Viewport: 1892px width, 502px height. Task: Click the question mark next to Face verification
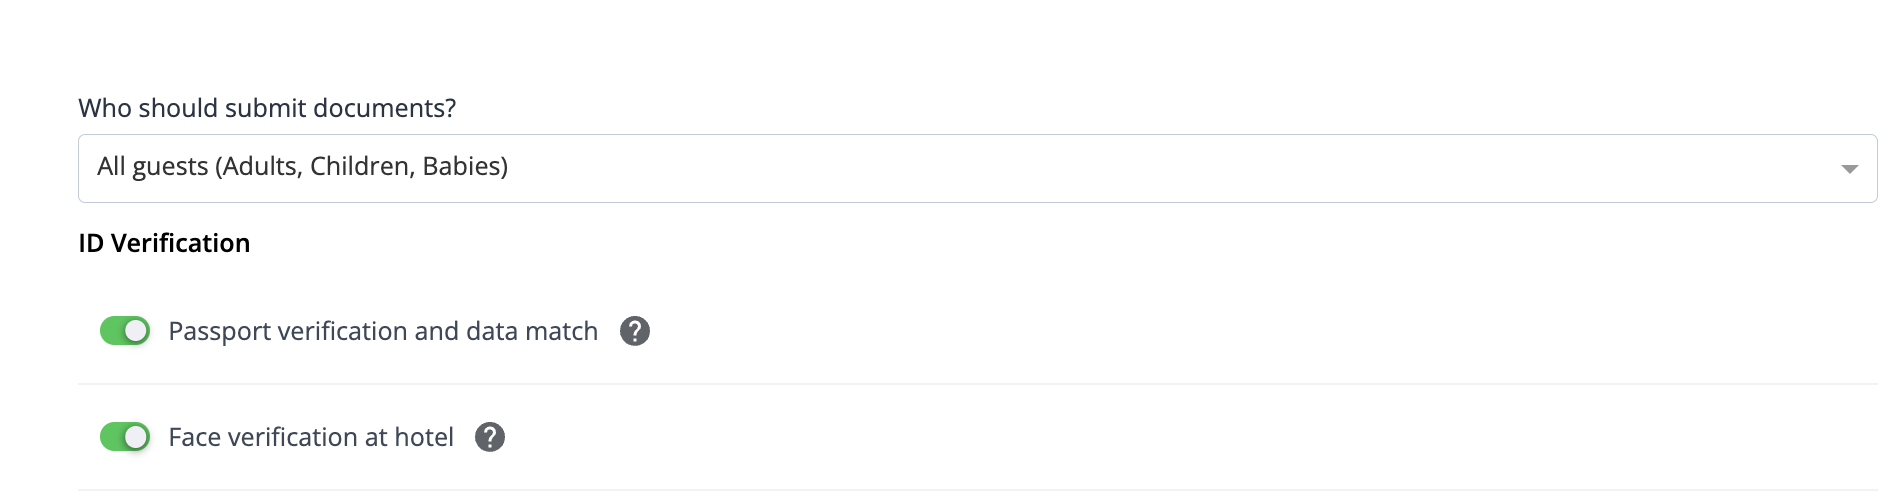click(490, 437)
